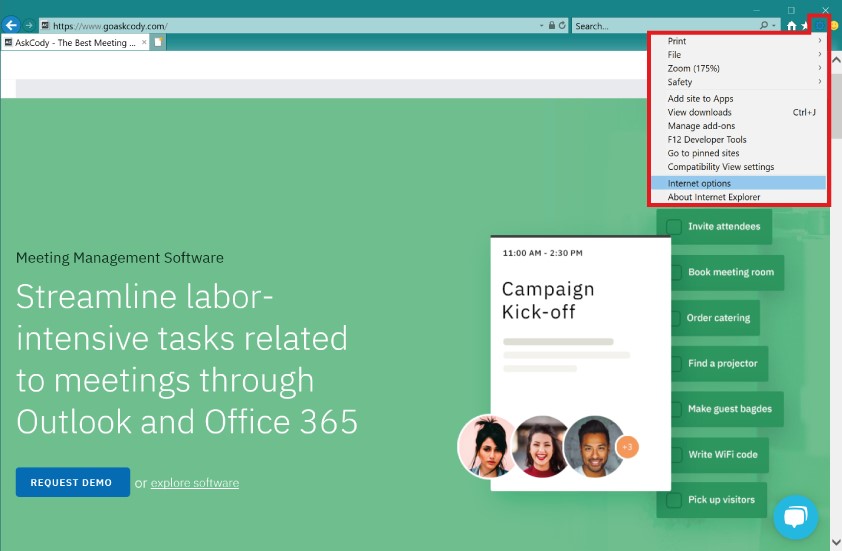Open the address bar autocomplete dropdown arrow
Image resolution: width=842 pixels, height=551 pixels.
click(x=541, y=25)
